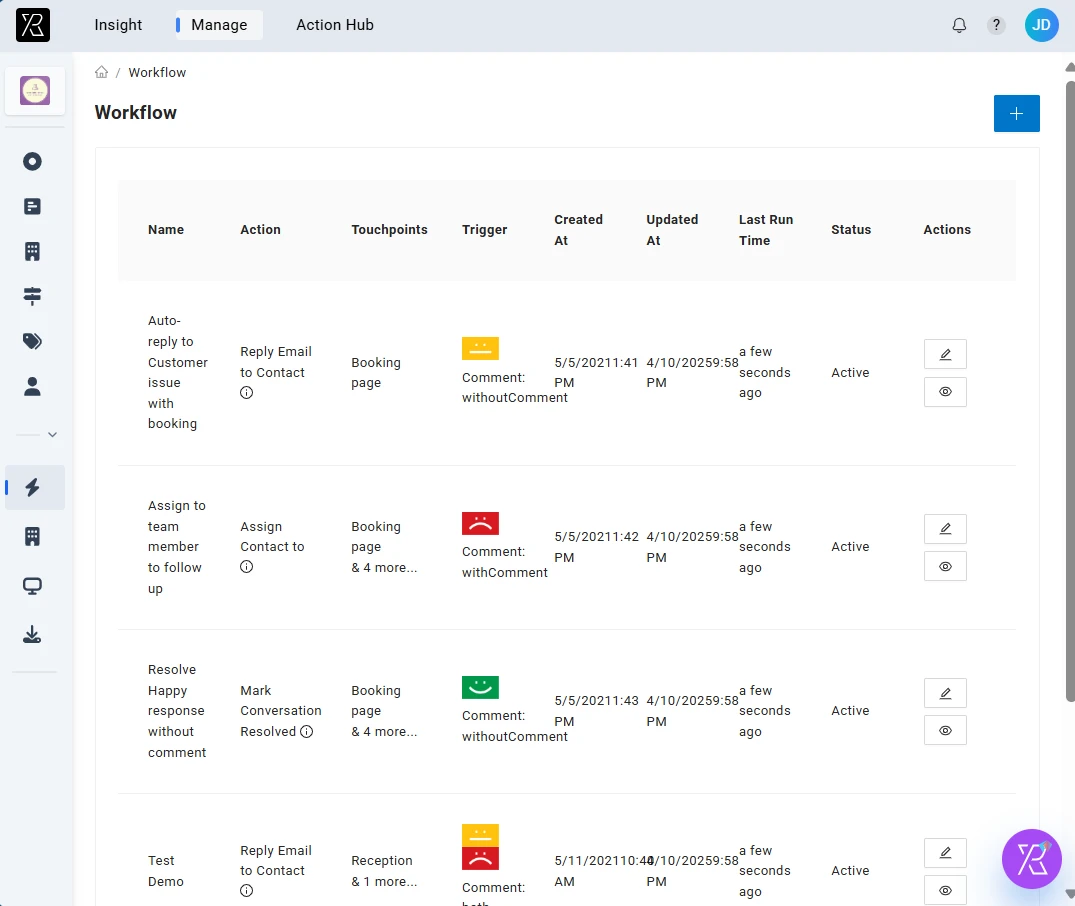Open the contacts person icon in sidebar
Image resolution: width=1075 pixels, height=906 pixels.
point(31,386)
